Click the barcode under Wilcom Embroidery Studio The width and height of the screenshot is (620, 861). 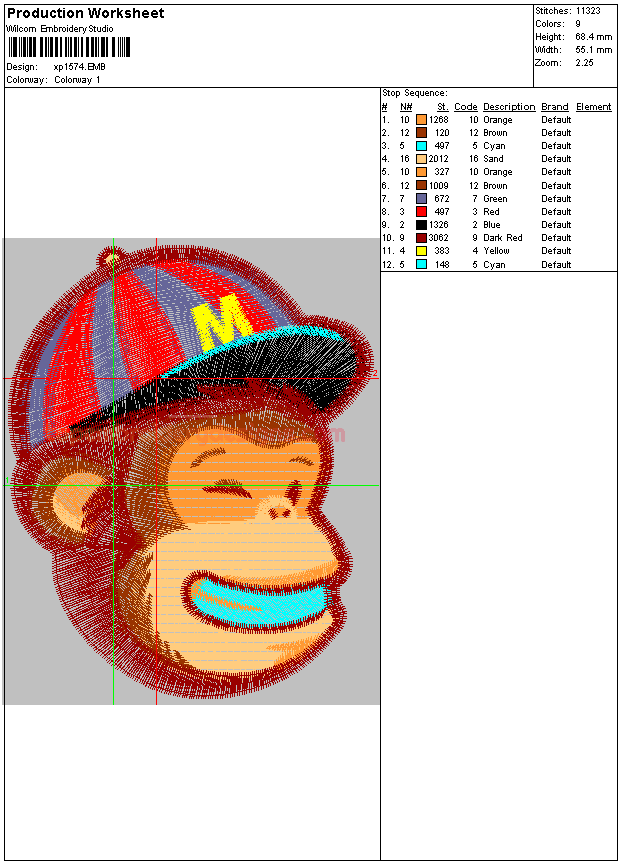(x=69, y=47)
